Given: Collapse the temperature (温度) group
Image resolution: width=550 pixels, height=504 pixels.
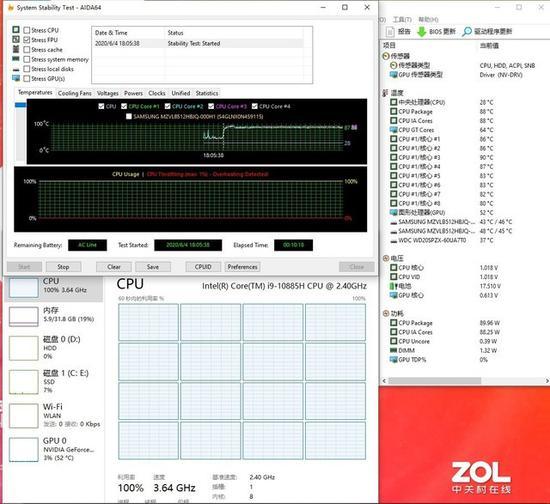Looking at the screenshot, I should coord(386,93).
